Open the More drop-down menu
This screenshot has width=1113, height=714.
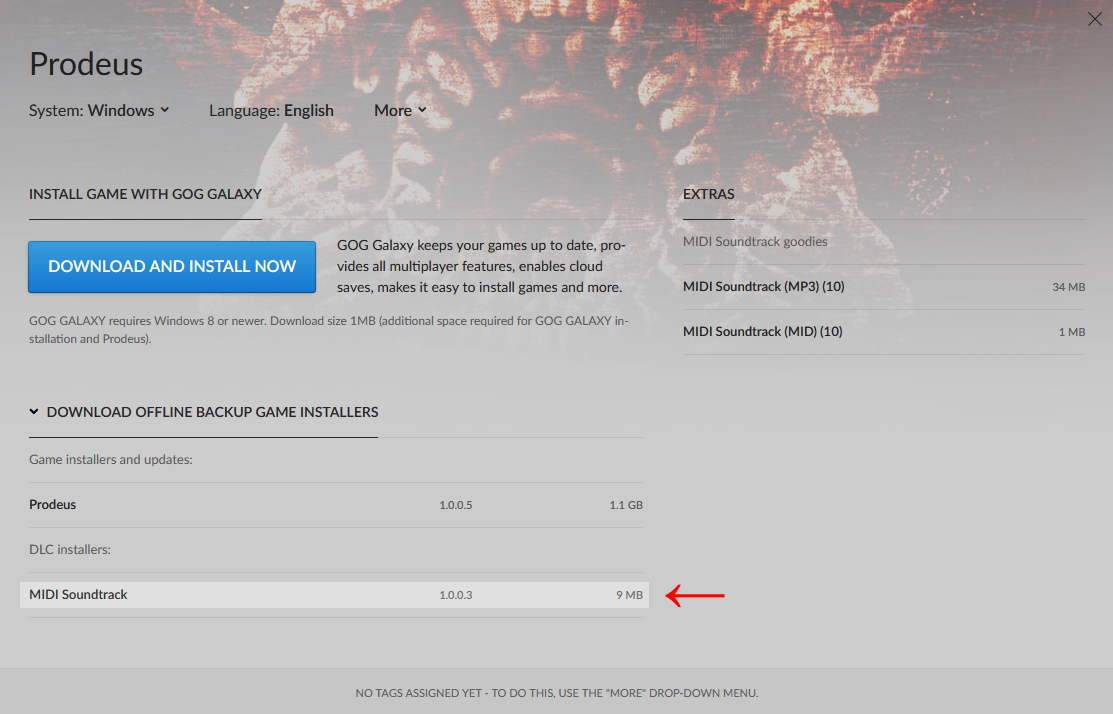tap(400, 111)
